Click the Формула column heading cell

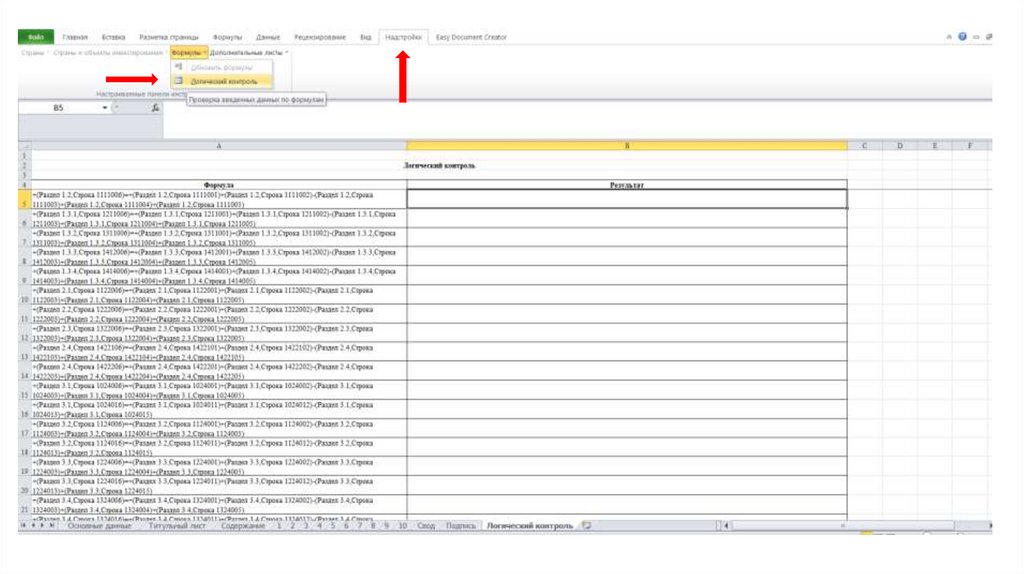click(x=219, y=185)
